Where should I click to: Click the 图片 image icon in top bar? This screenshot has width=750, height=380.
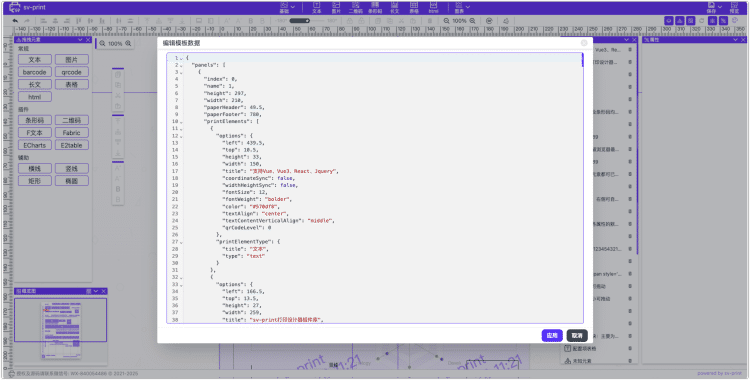pyautogui.click(x=336, y=7)
